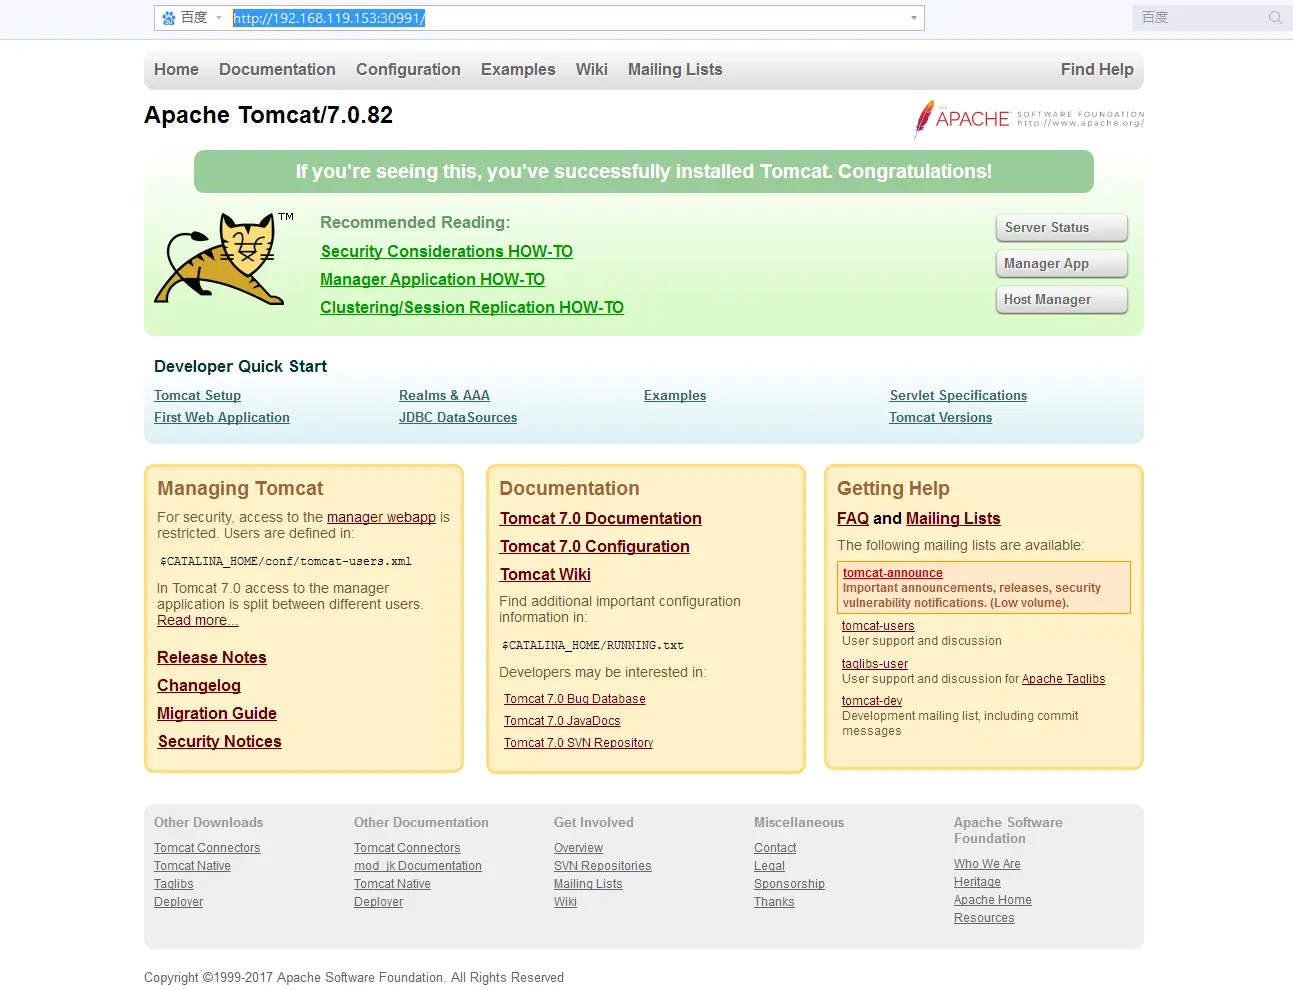
Task: Open the First Web Application link
Action: (222, 418)
